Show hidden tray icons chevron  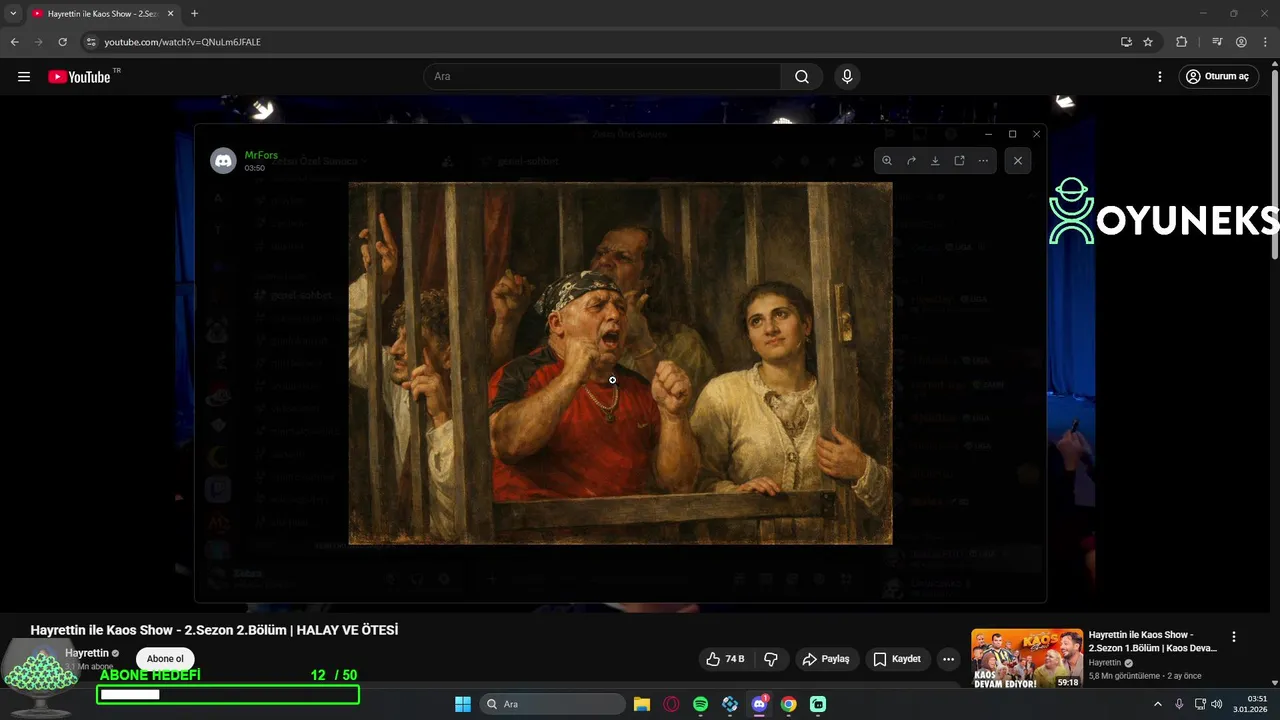1158,704
